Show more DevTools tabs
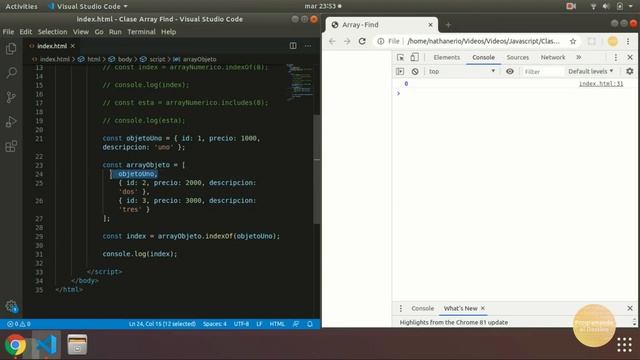Viewport: 640px width, 360px height. pos(579,58)
